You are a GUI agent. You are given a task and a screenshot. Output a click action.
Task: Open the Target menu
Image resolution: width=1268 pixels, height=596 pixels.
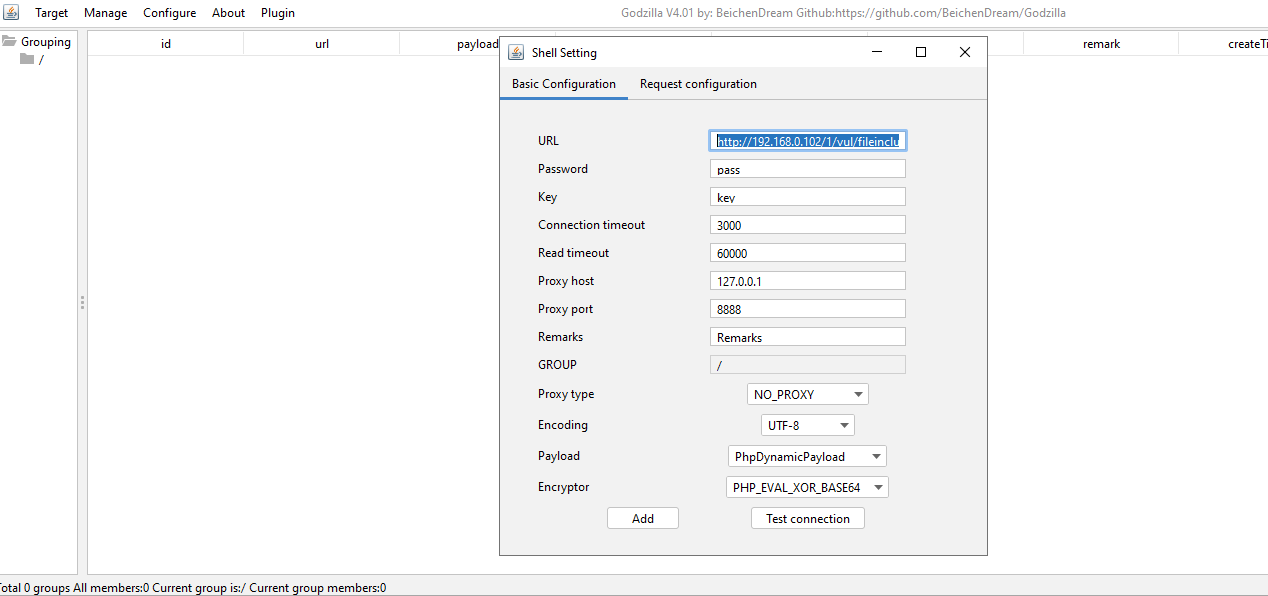coord(52,13)
